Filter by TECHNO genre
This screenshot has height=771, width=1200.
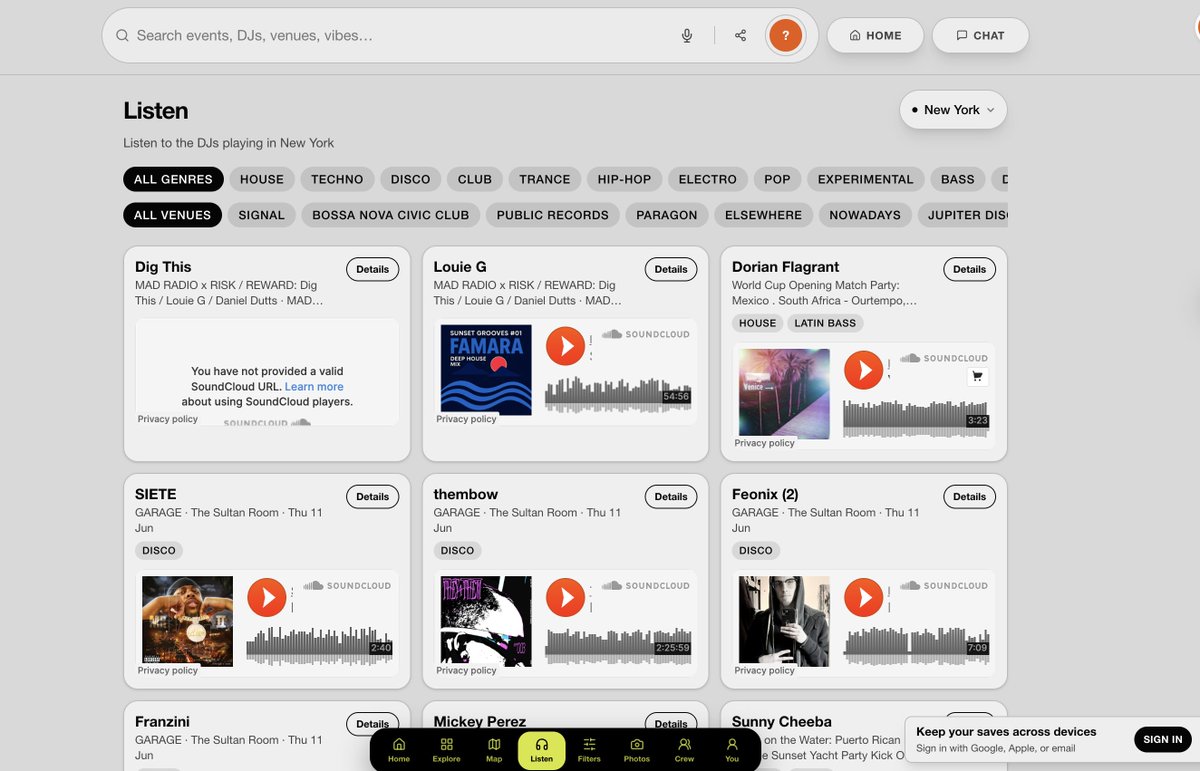coord(337,179)
